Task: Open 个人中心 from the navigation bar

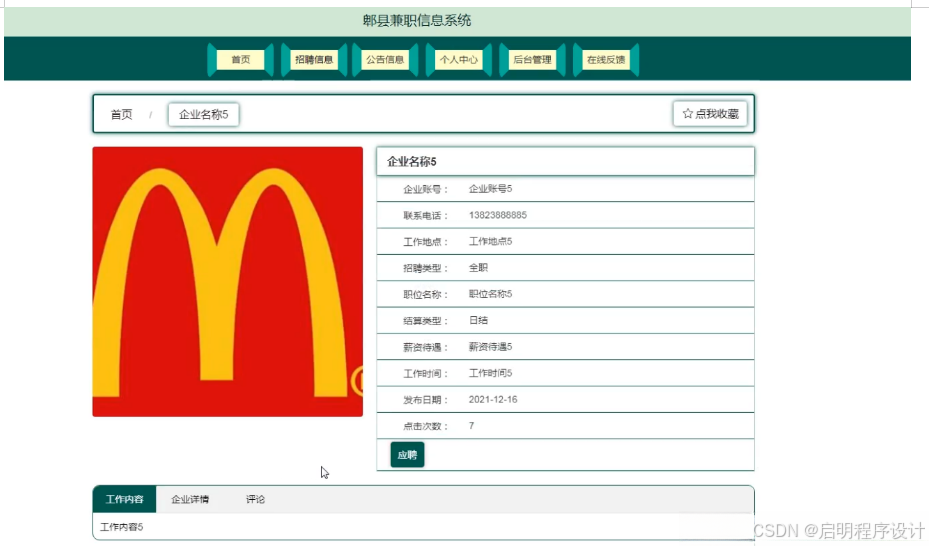Action: [459, 60]
